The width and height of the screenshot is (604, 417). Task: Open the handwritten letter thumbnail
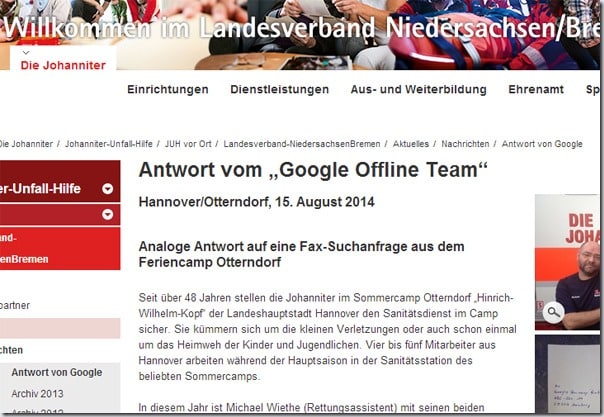[x=567, y=374]
